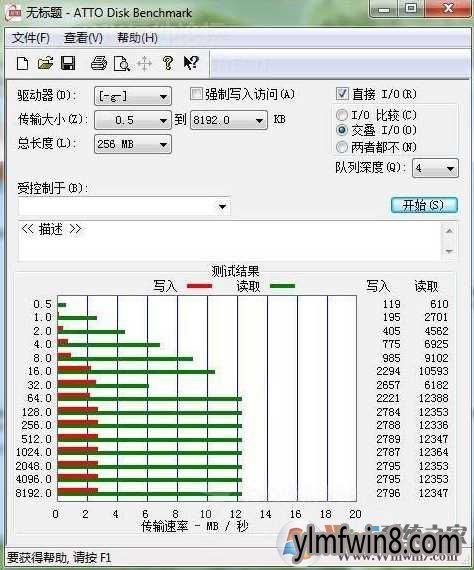
Task: Click the status bar help text
Action: (x=59, y=557)
